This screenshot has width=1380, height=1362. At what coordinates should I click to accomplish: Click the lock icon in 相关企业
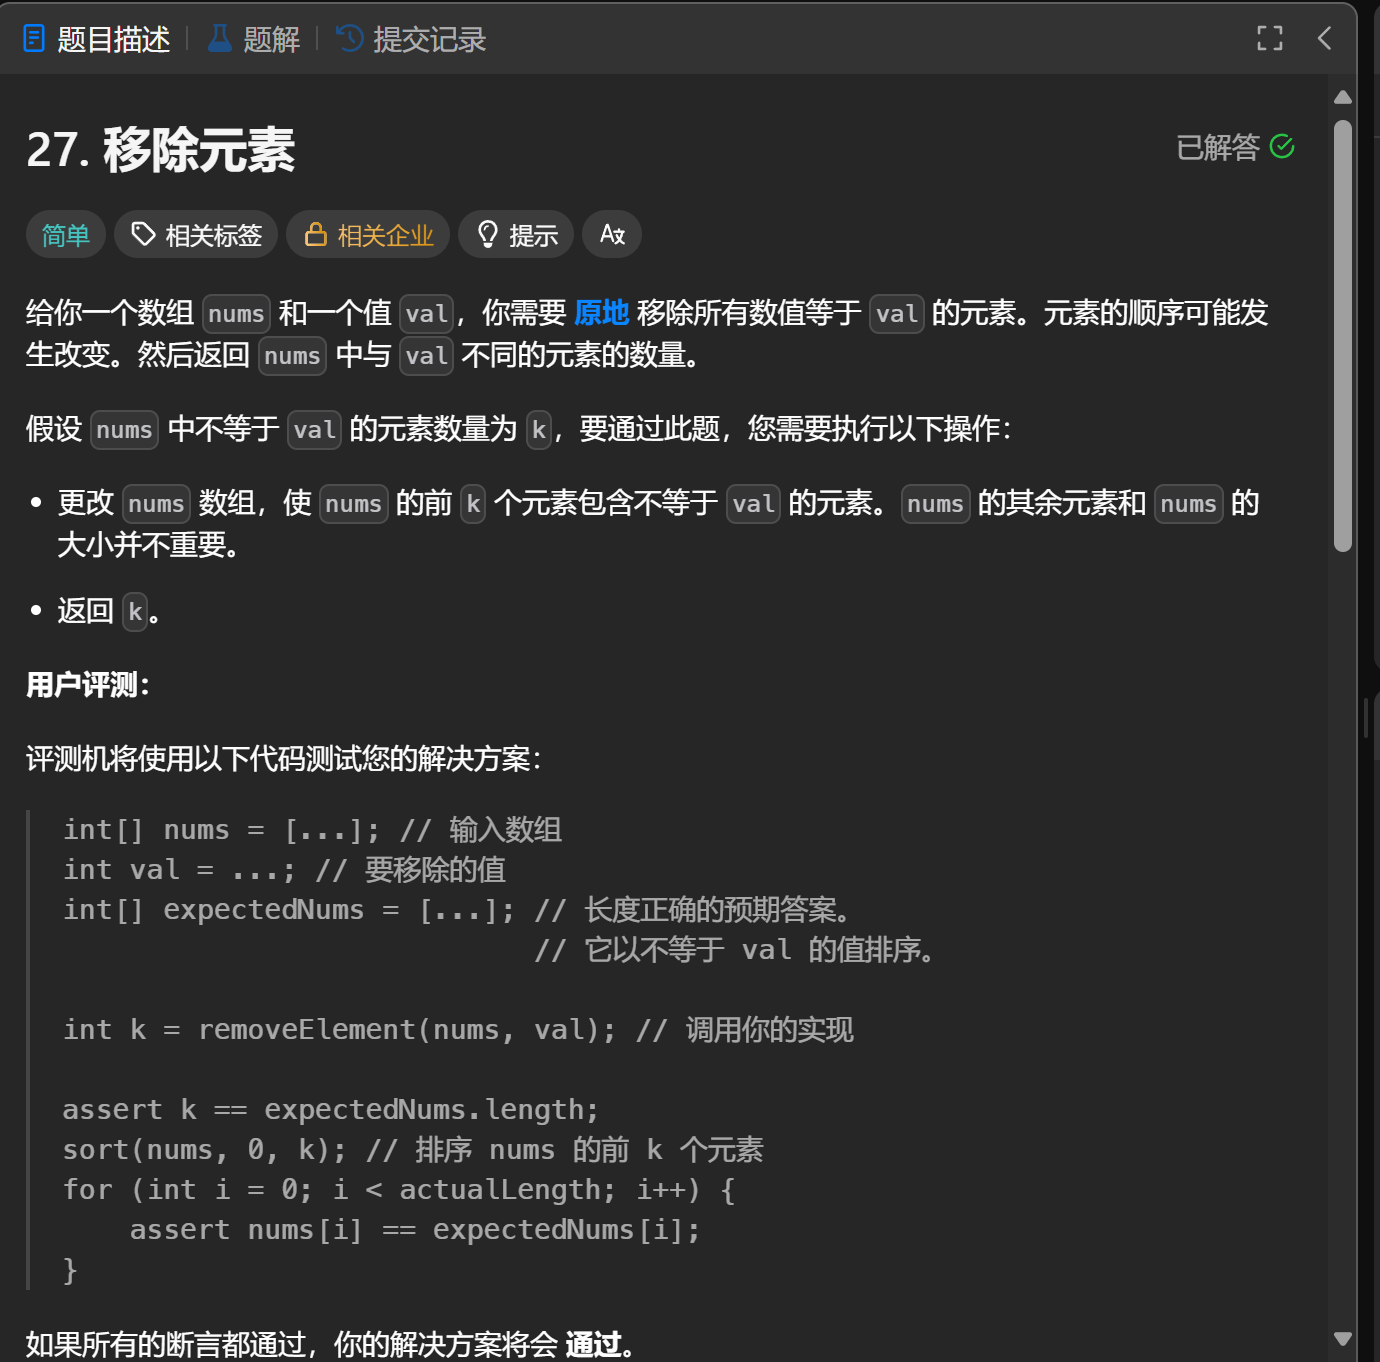click(x=316, y=234)
